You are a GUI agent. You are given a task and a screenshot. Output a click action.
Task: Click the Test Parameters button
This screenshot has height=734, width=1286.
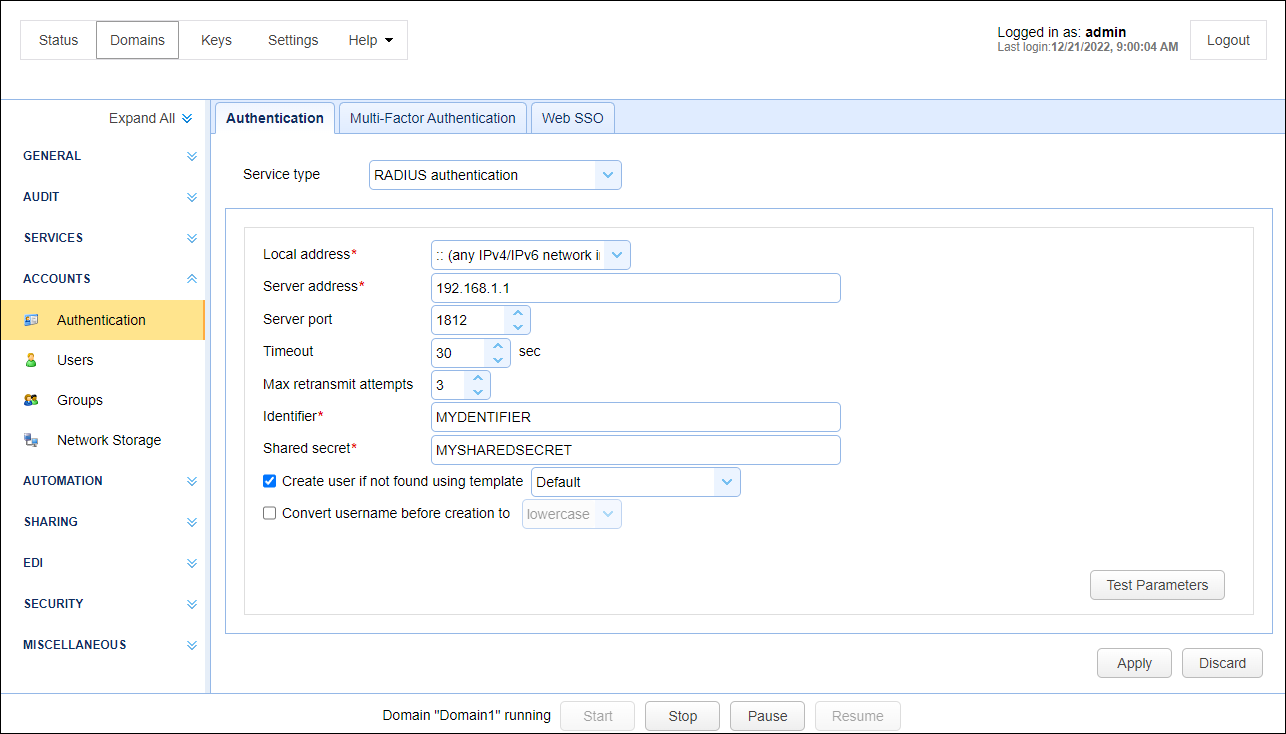[1156, 585]
